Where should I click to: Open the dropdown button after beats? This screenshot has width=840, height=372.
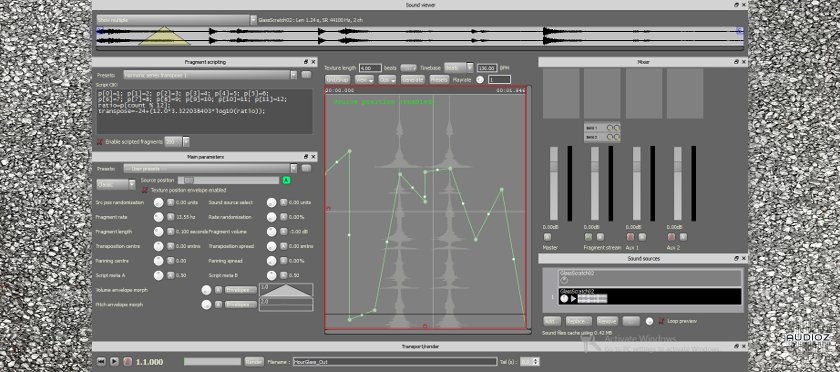tap(409, 68)
